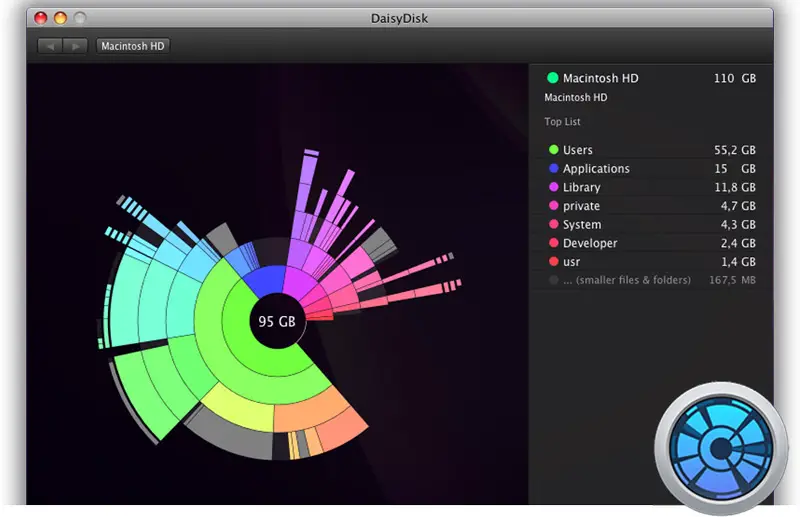Click the 167,5 MB size value
This screenshot has height=517, width=800.
coord(732,280)
